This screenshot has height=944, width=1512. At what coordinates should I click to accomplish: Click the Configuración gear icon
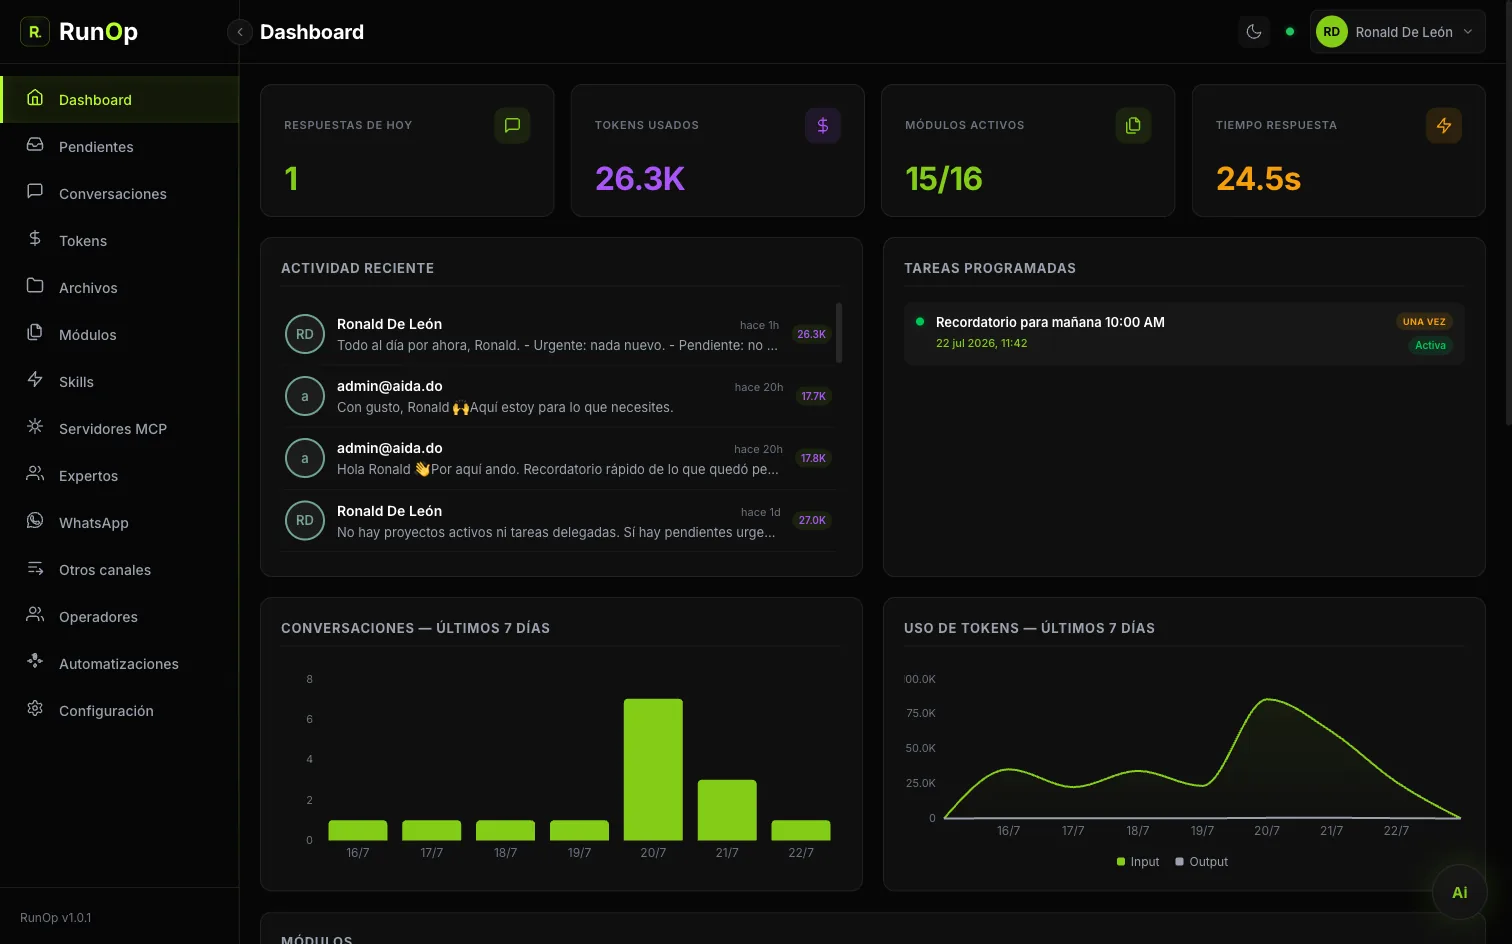[x=35, y=709]
